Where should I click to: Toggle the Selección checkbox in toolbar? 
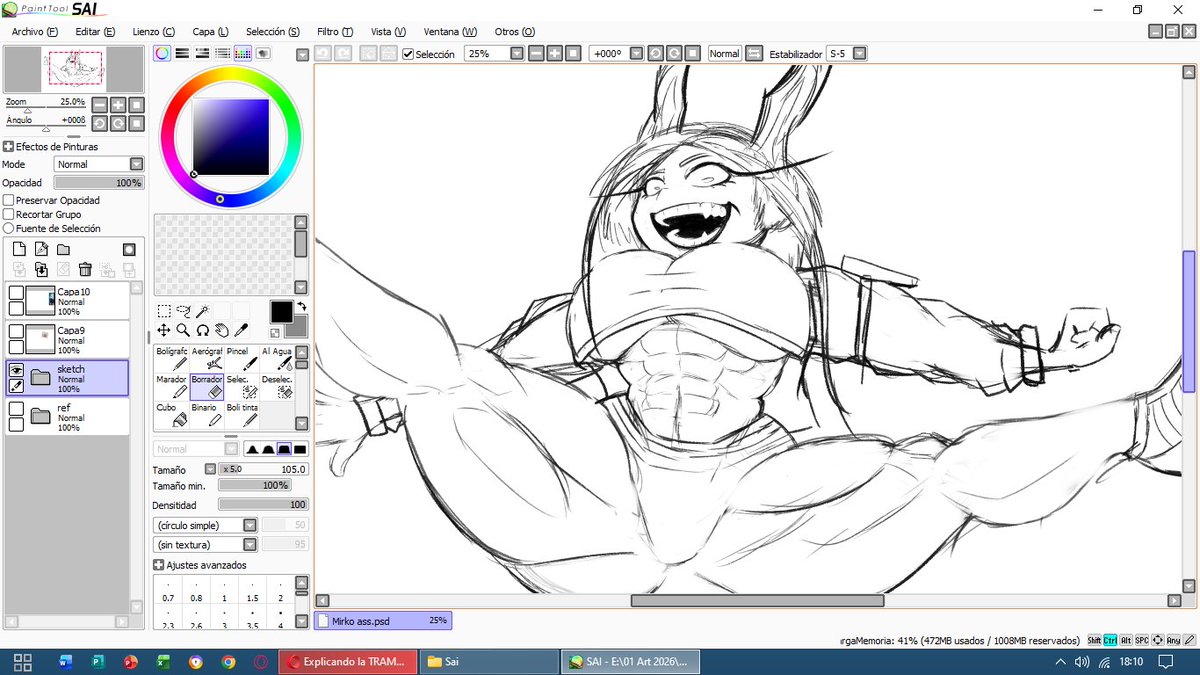[x=408, y=54]
